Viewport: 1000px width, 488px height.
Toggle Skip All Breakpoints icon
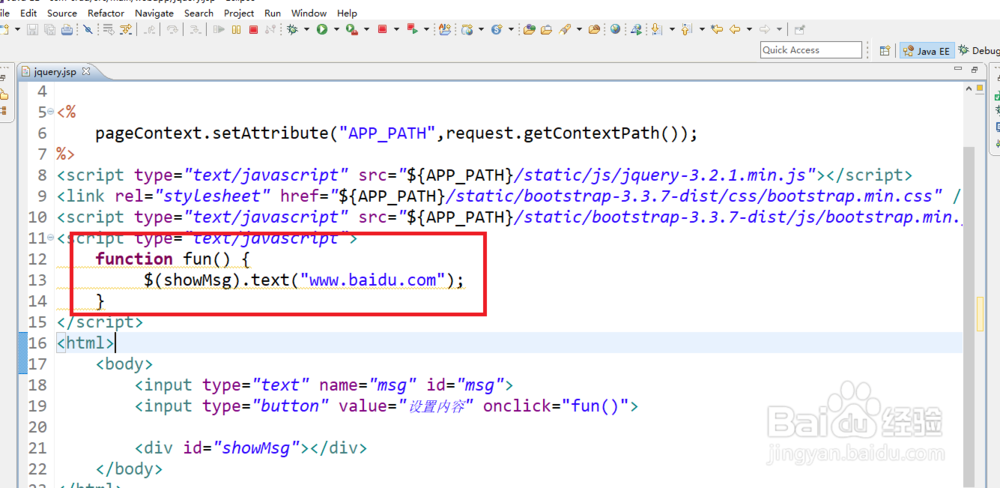(88, 29)
